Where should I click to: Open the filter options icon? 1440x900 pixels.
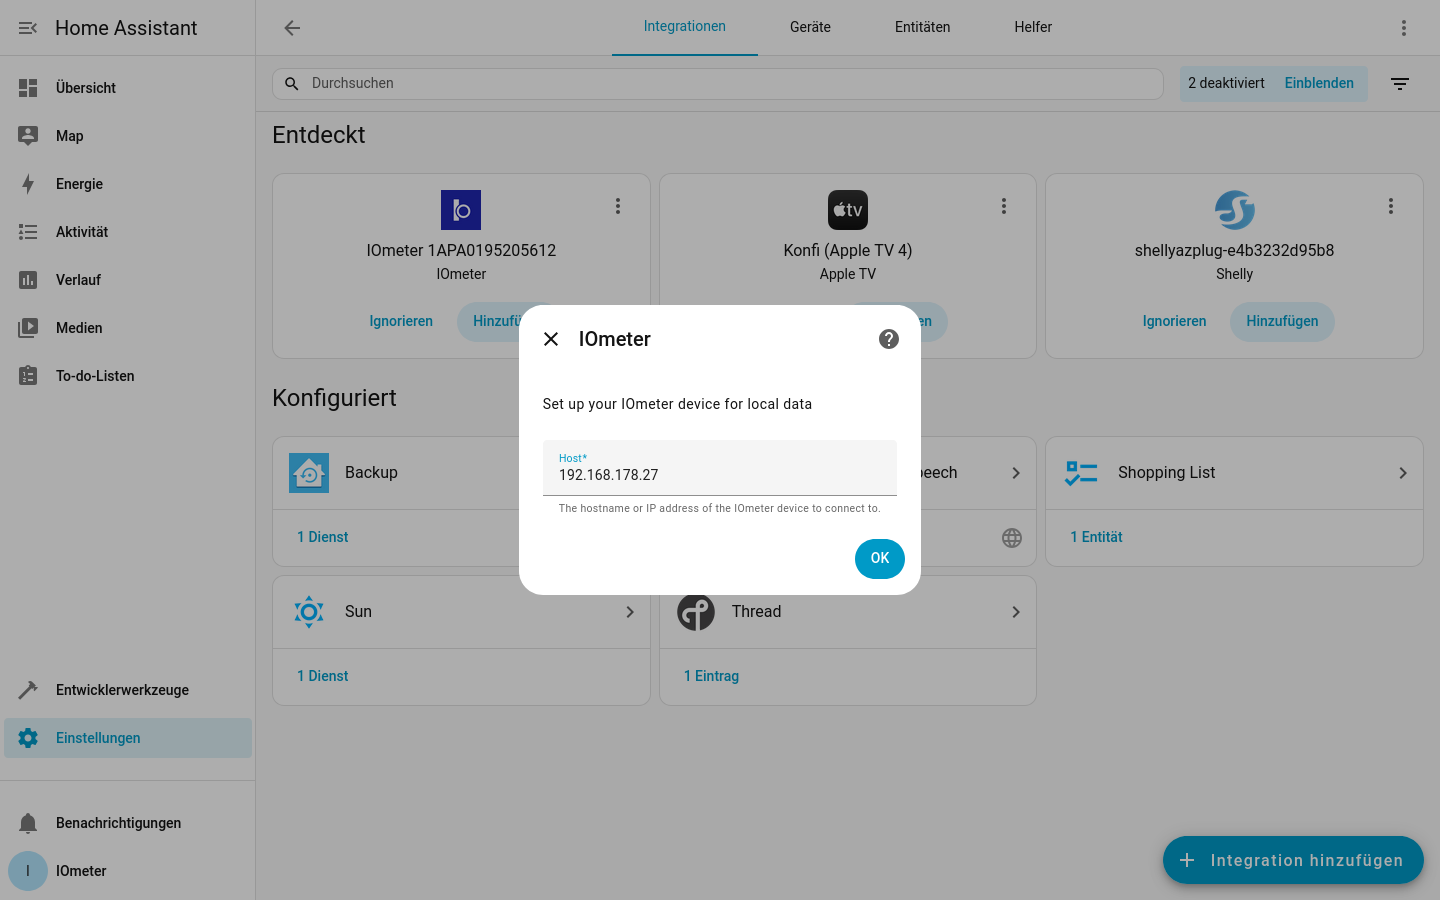(x=1400, y=84)
